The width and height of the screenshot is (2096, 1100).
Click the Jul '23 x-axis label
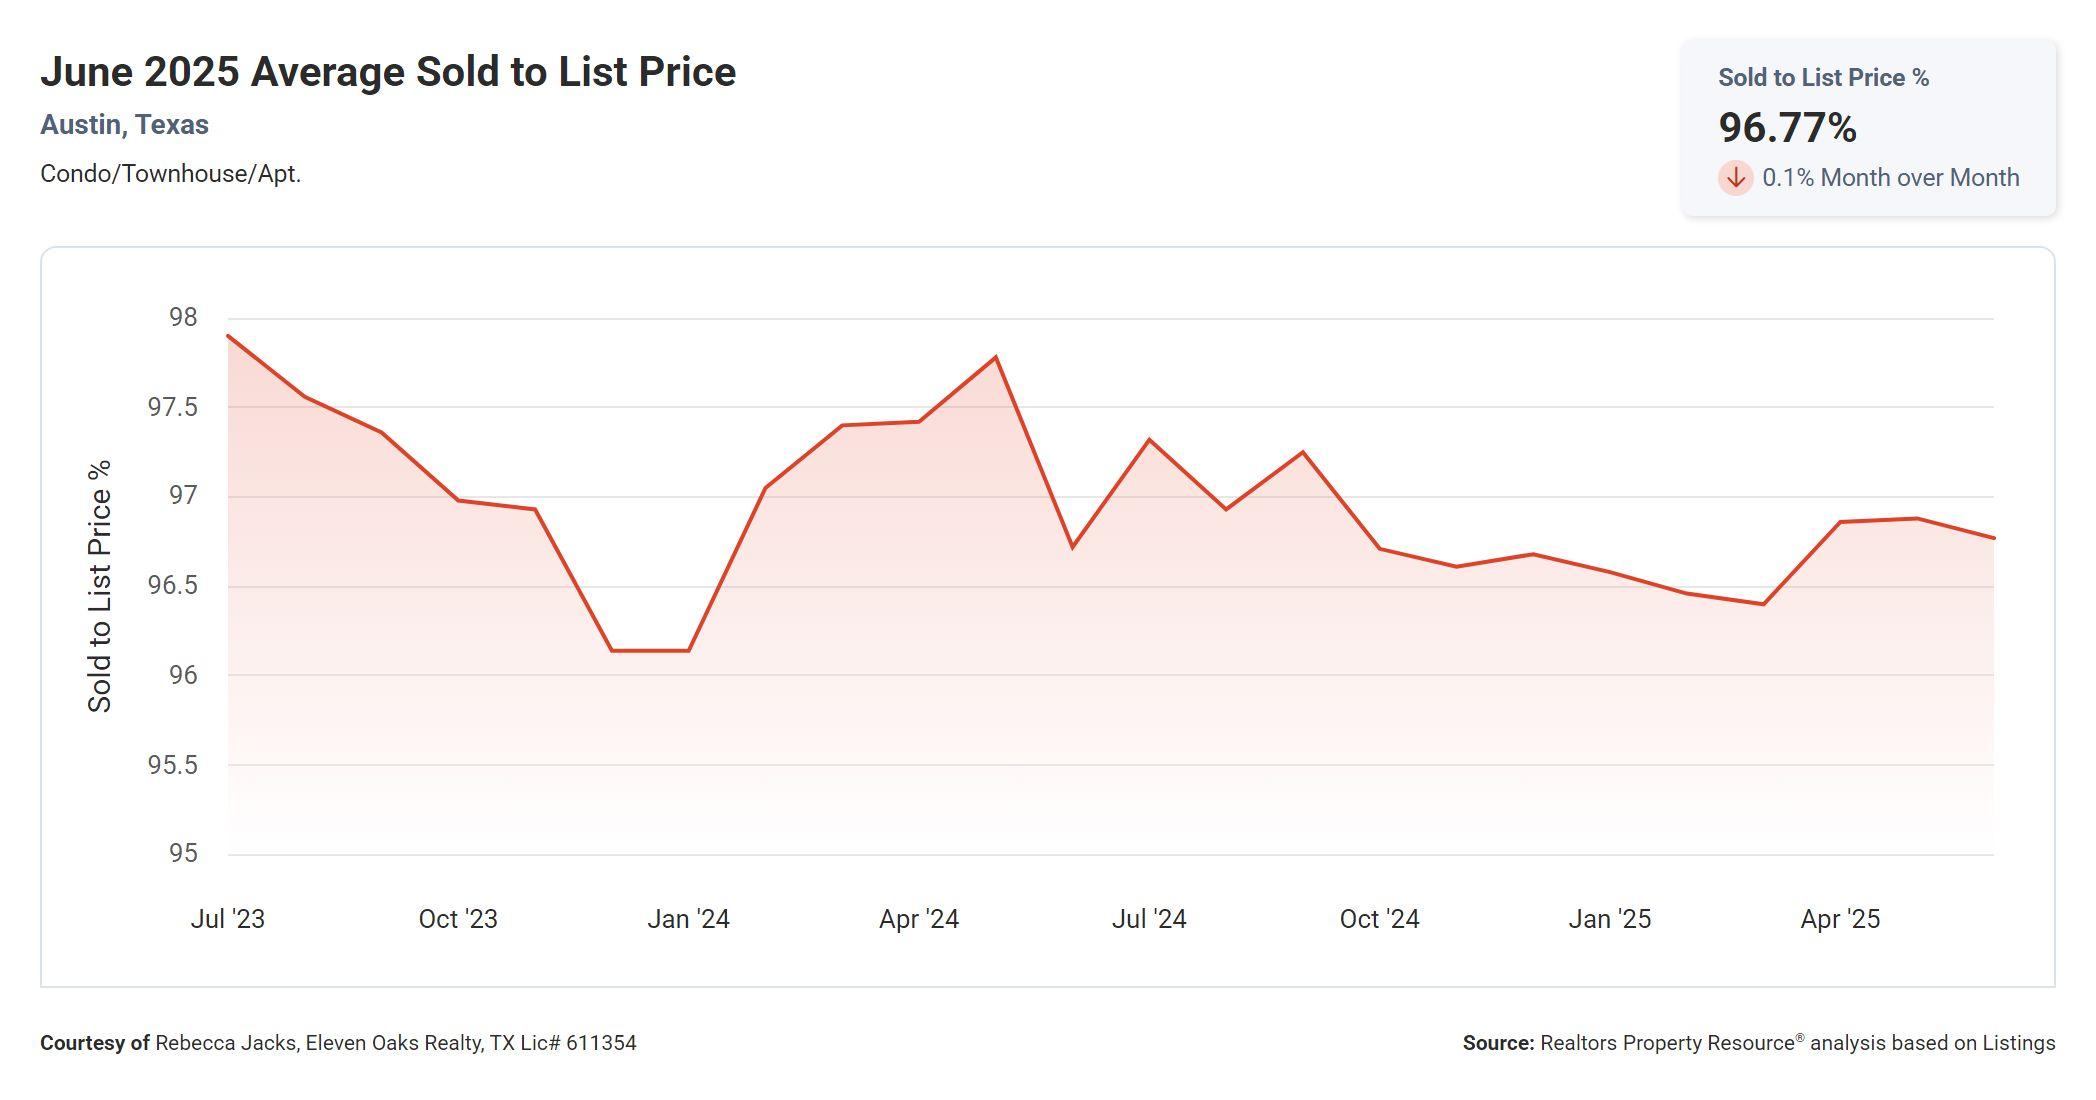click(x=228, y=919)
